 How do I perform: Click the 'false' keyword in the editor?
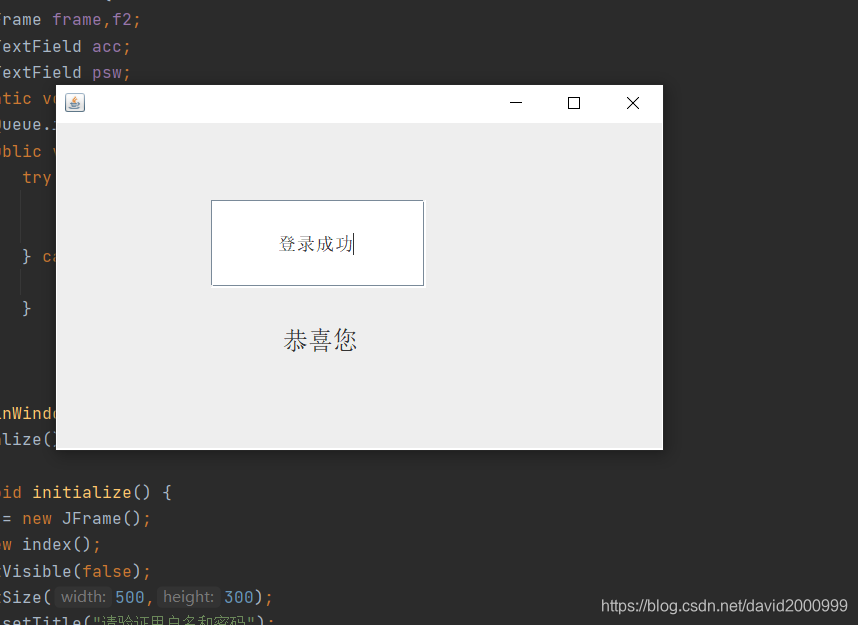click(x=107, y=571)
